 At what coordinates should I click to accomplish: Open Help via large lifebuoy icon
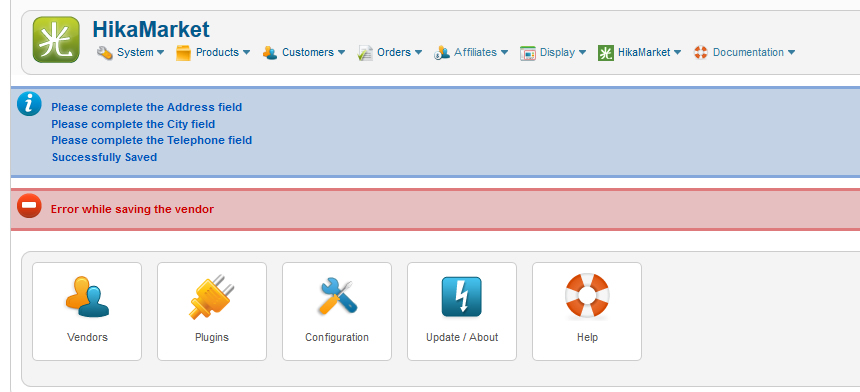click(x=587, y=296)
